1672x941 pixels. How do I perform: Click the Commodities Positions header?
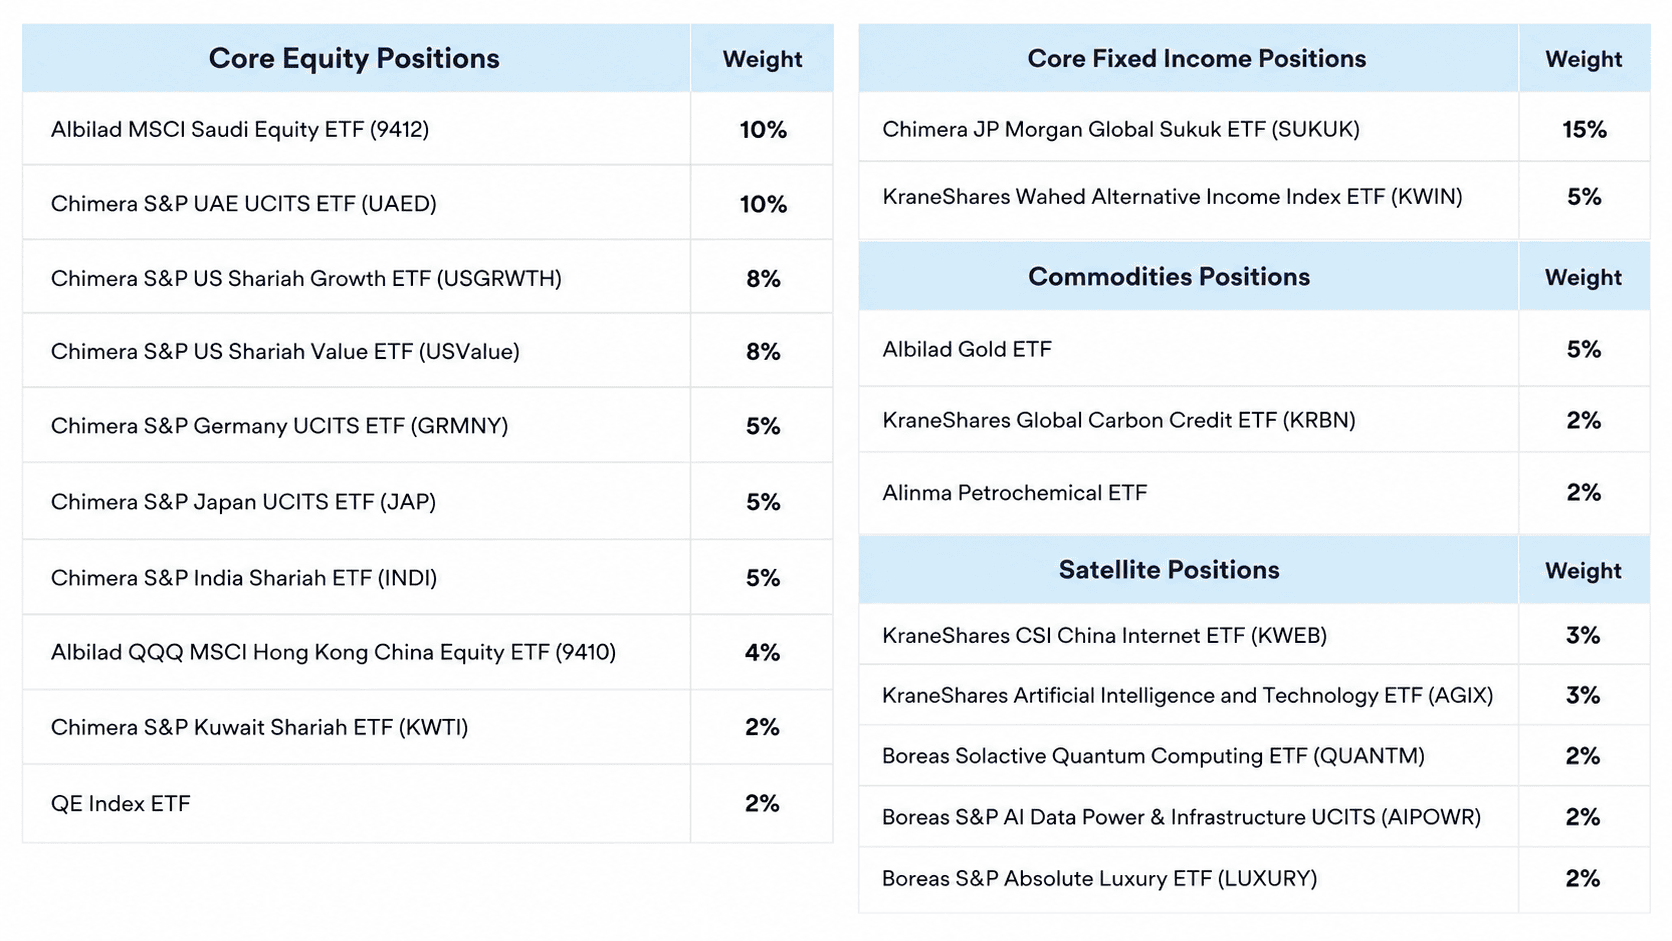(1169, 277)
